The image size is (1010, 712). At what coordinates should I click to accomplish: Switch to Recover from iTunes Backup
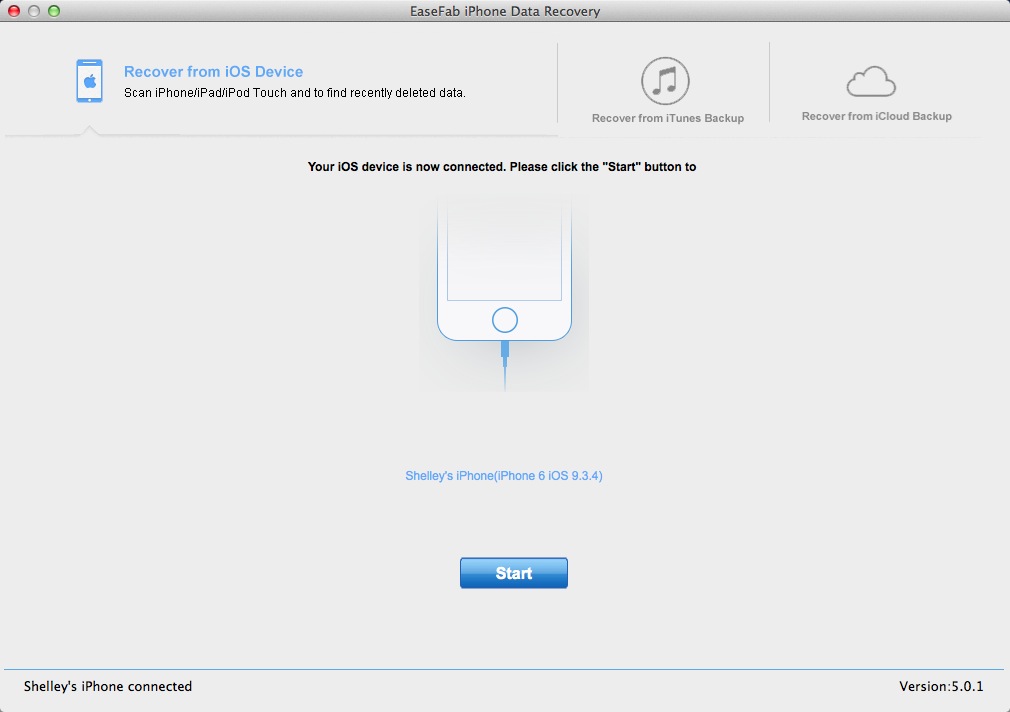[x=668, y=118]
